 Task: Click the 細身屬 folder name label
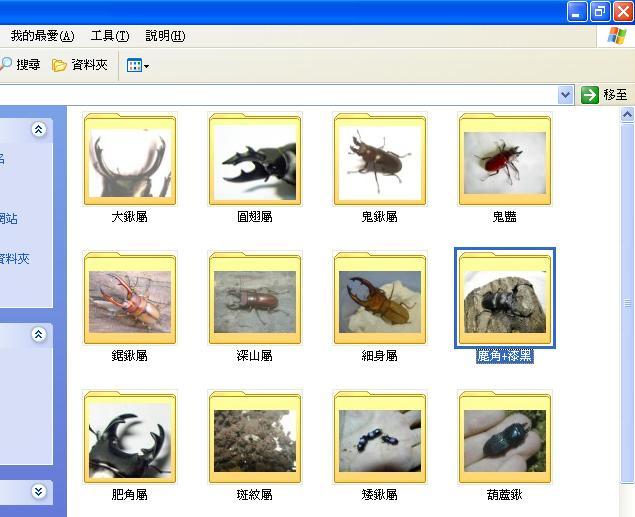379,356
